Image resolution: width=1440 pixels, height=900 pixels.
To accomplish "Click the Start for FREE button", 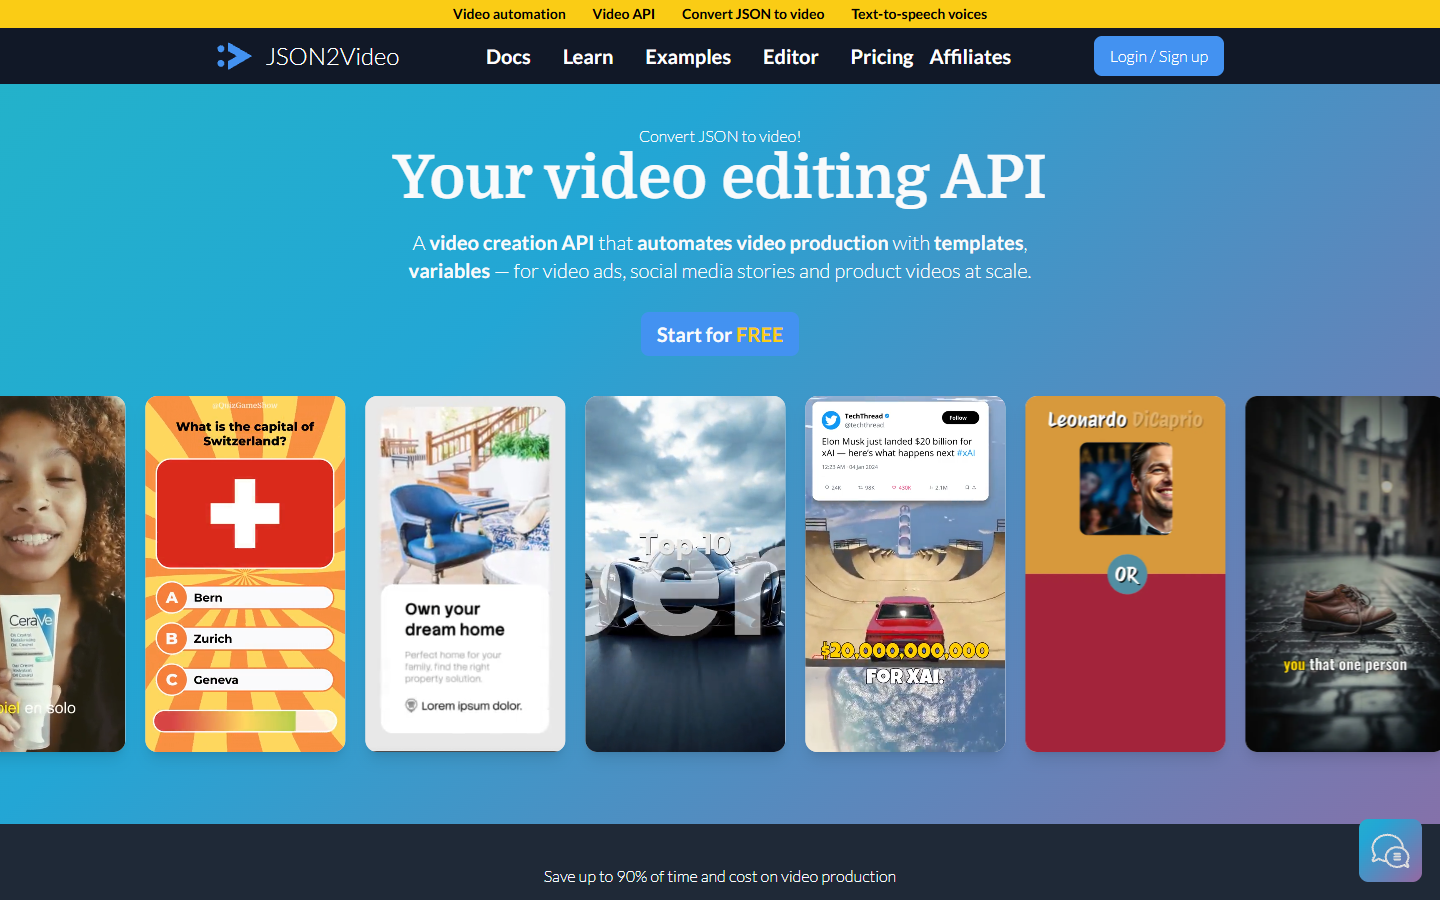I will coord(720,334).
